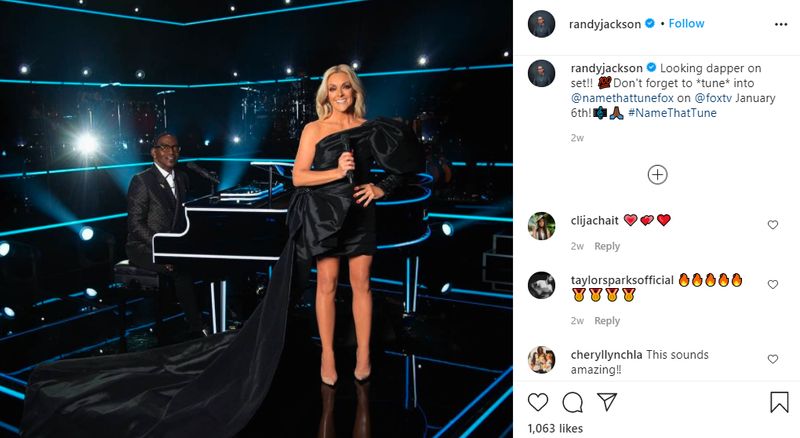The height and width of the screenshot is (438, 800).
Task: Like the post with heart icon
Action: 538,402
